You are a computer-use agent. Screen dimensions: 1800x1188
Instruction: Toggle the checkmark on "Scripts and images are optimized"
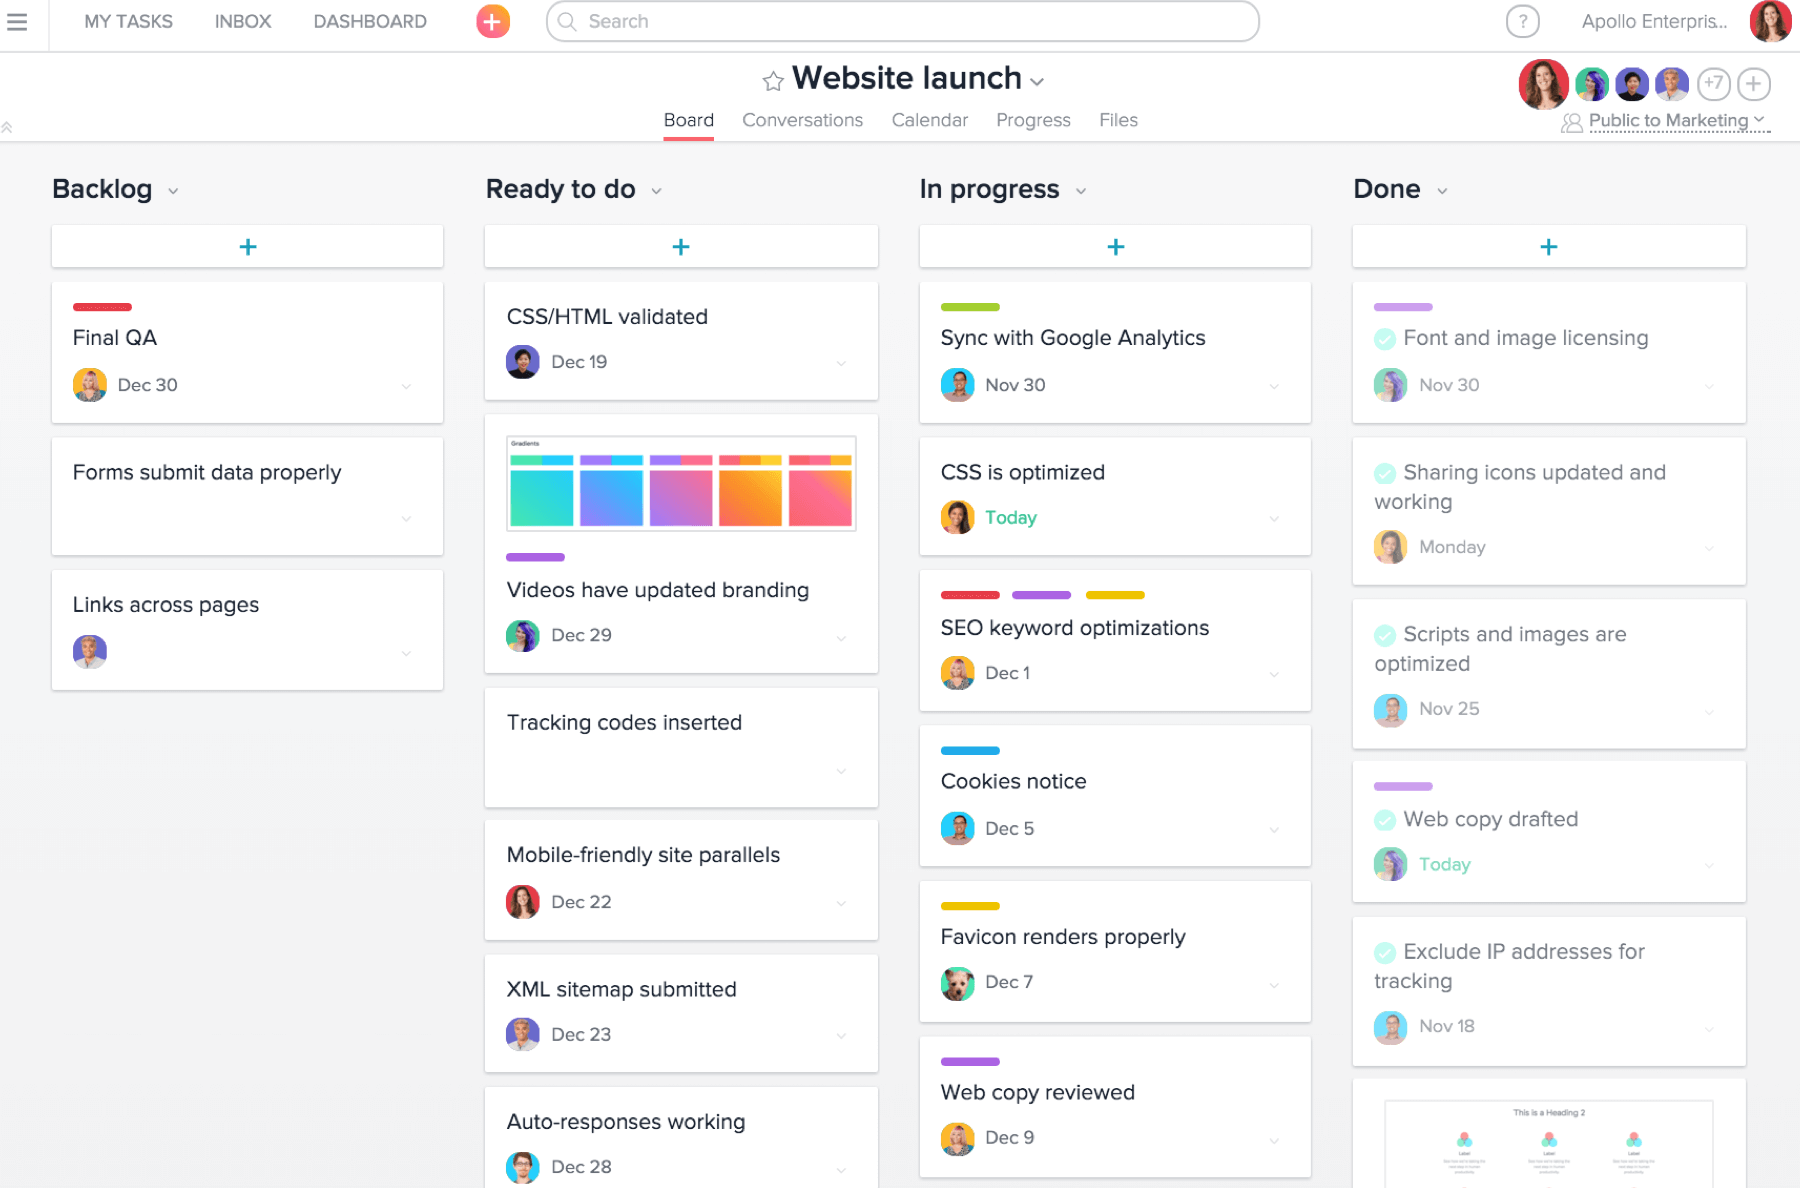1385,634
